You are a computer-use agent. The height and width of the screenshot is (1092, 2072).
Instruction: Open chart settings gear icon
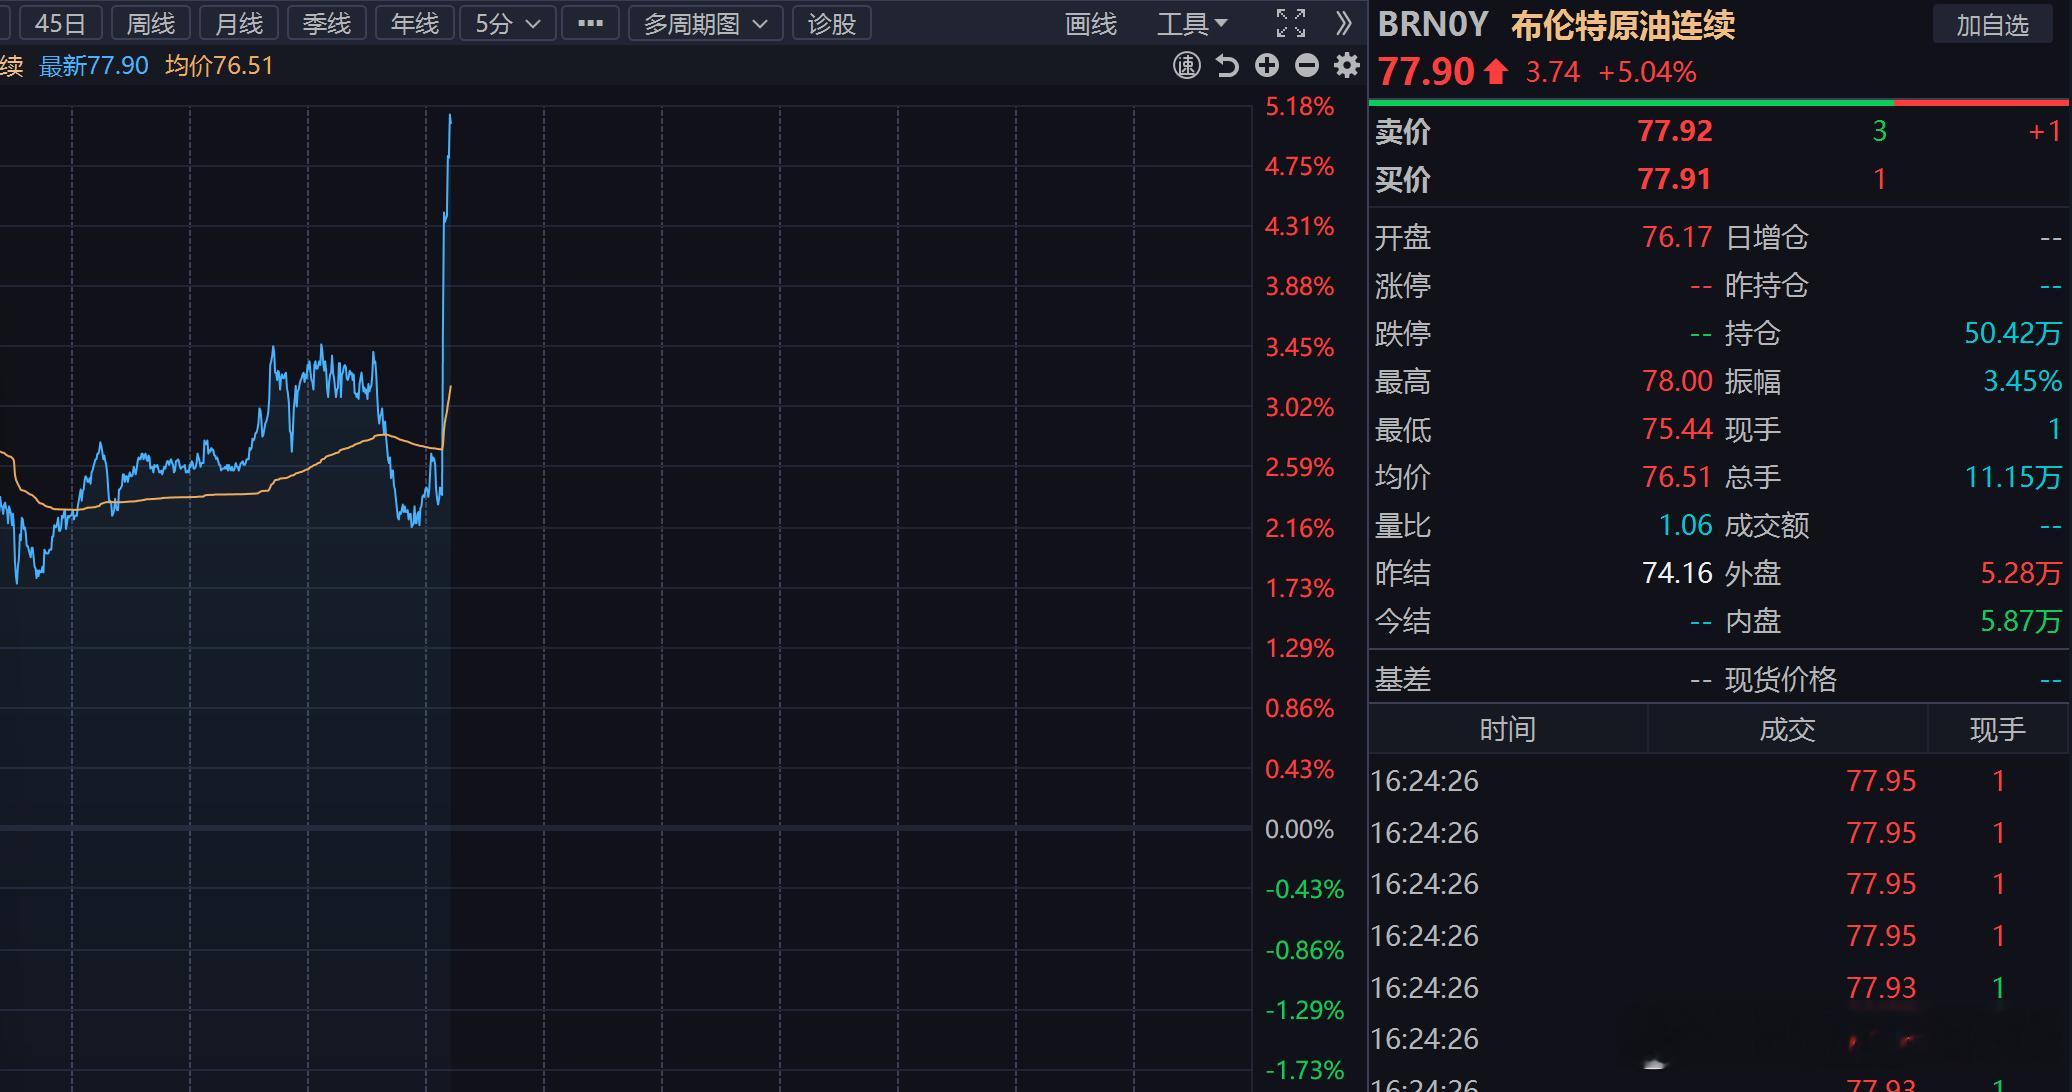(x=1347, y=66)
